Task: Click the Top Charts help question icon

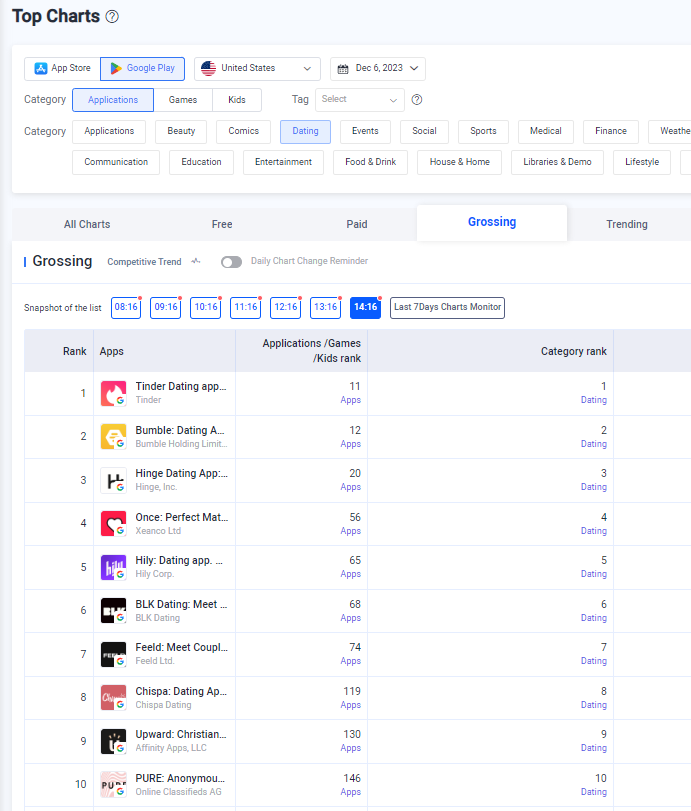Action: pos(112,17)
